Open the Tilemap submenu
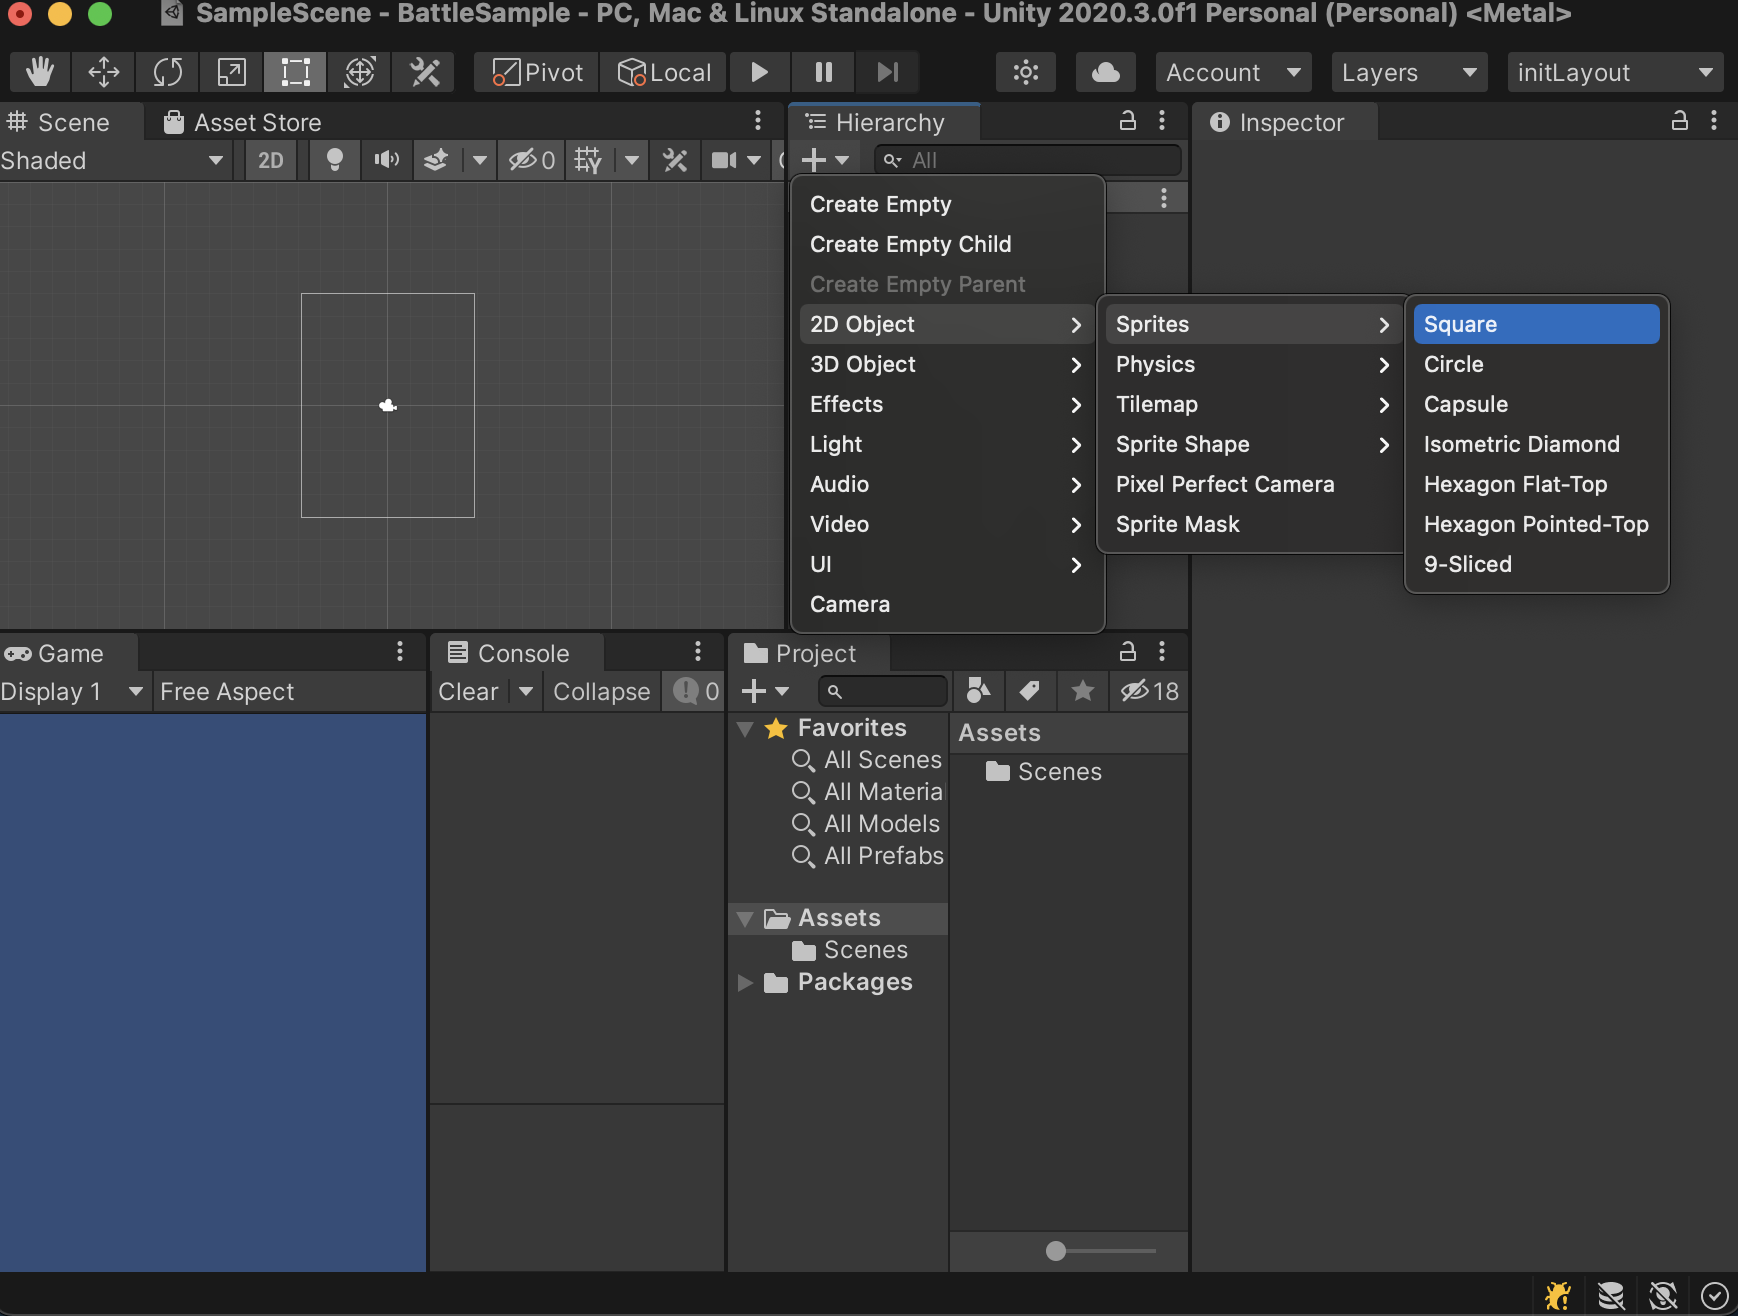 (x=1252, y=404)
